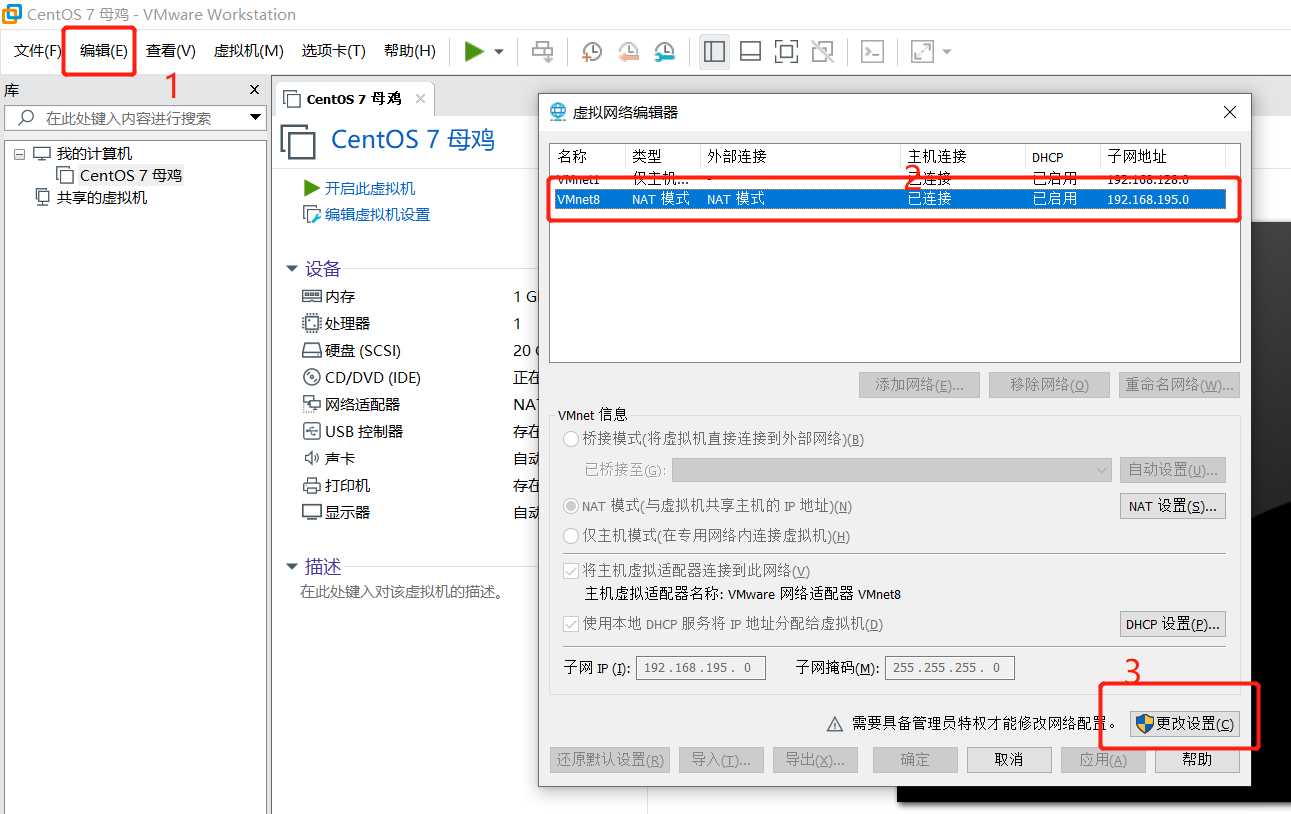Viewport: 1291px width, 814px height.
Task: Click the 确定 button
Action: pos(915,760)
